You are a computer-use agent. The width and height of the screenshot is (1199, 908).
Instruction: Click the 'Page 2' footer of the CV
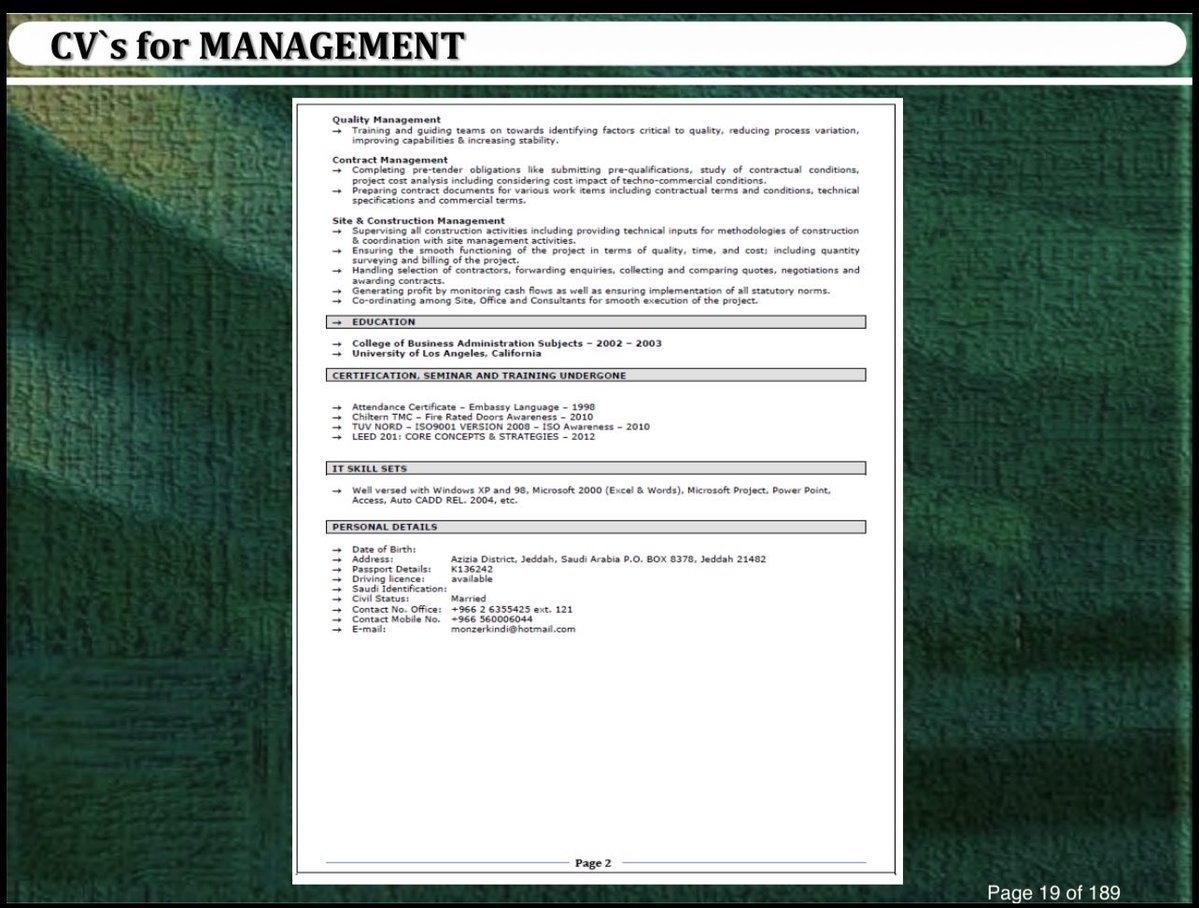pyautogui.click(x=593, y=863)
